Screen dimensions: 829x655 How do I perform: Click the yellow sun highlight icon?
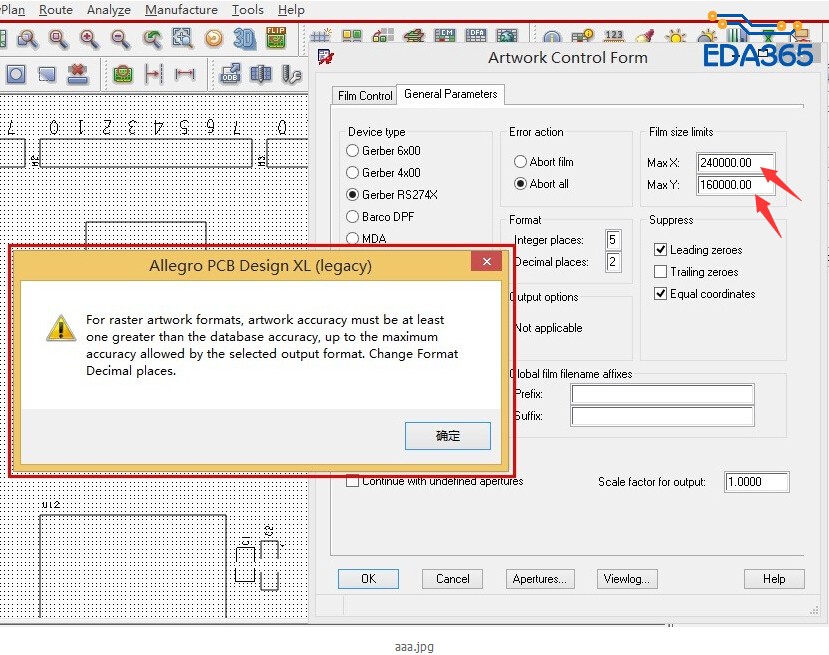[x=676, y=37]
